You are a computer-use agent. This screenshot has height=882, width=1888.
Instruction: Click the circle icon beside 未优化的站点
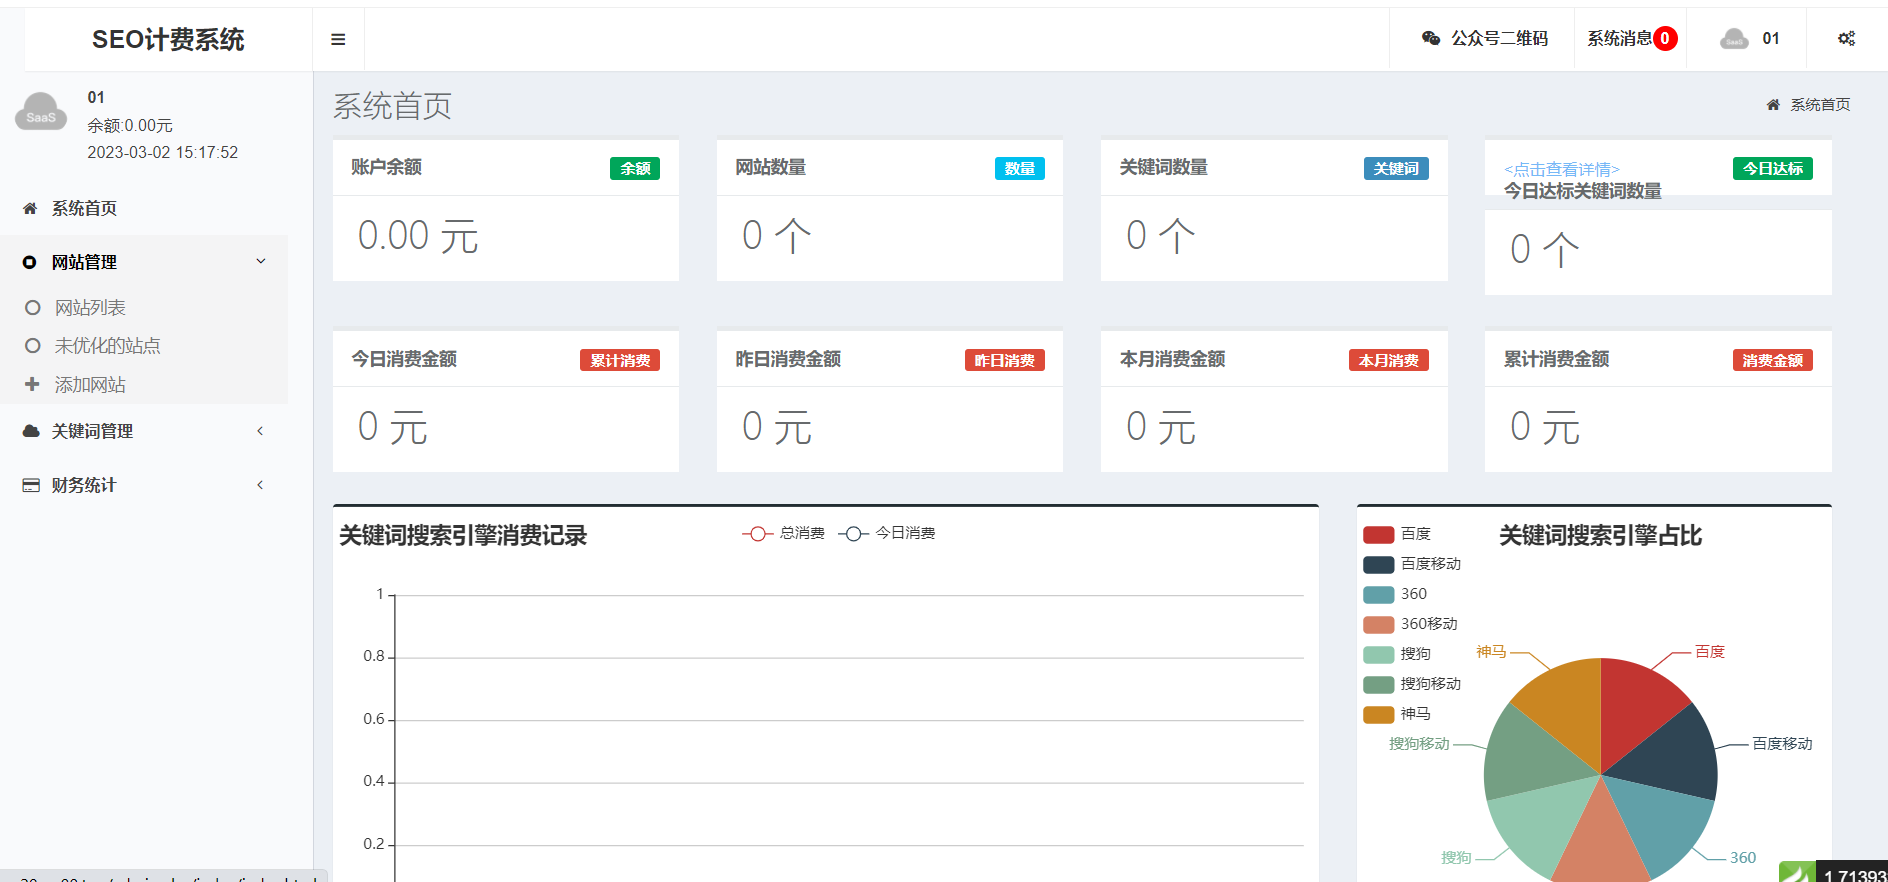click(33, 346)
